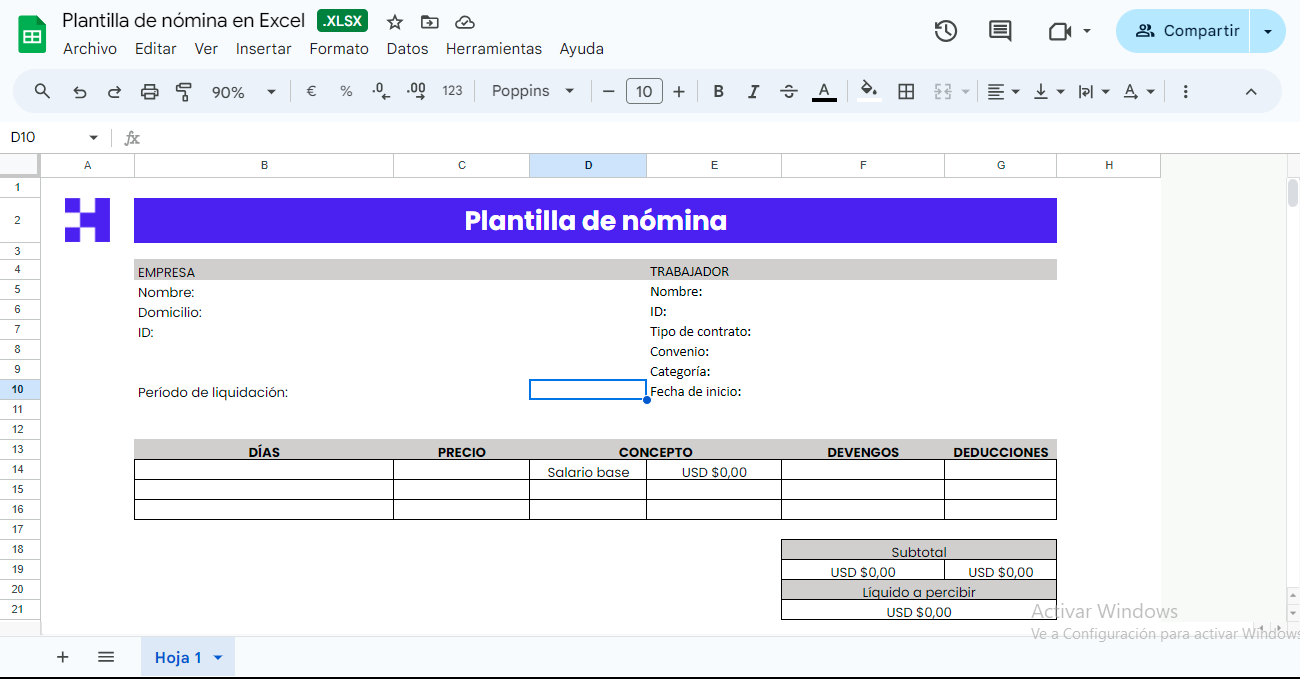Open borders options with the borders icon
The width and height of the screenshot is (1300, 679).
(x=906, y=91)
